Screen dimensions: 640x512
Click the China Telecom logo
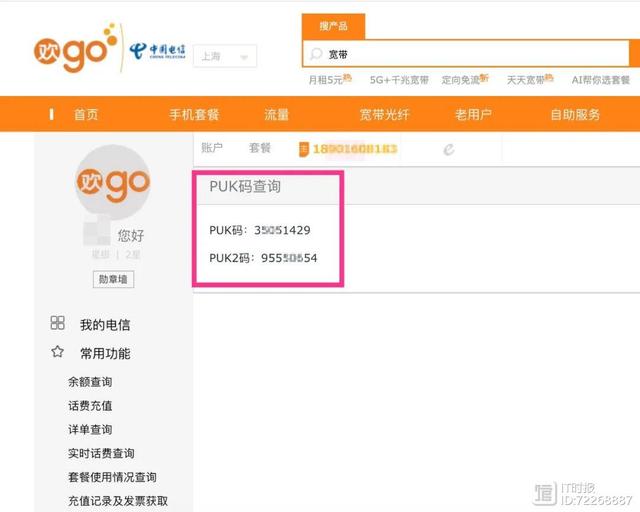pyautogui.click(x=158, y=51)
